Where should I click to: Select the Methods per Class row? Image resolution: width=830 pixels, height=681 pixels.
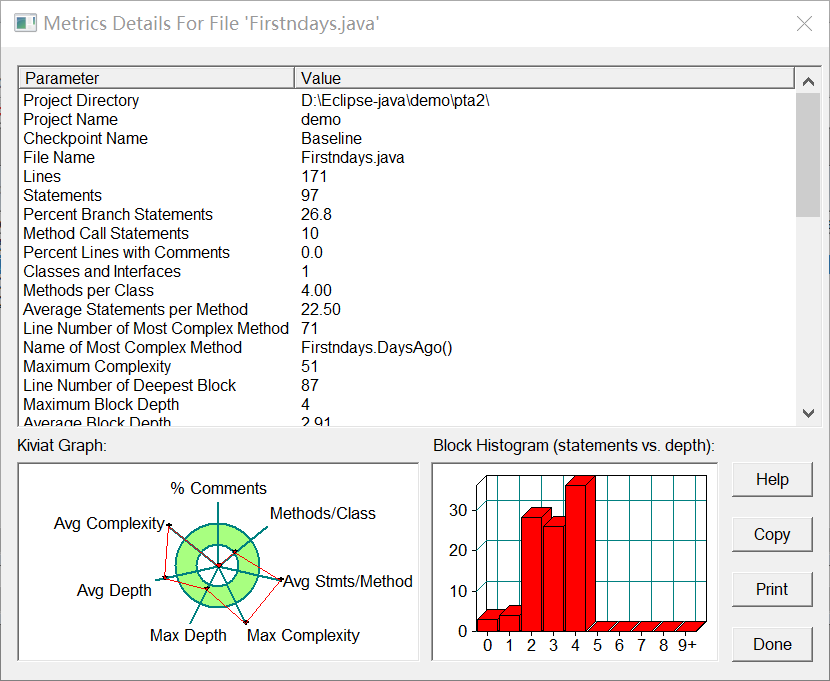point(408,291)
